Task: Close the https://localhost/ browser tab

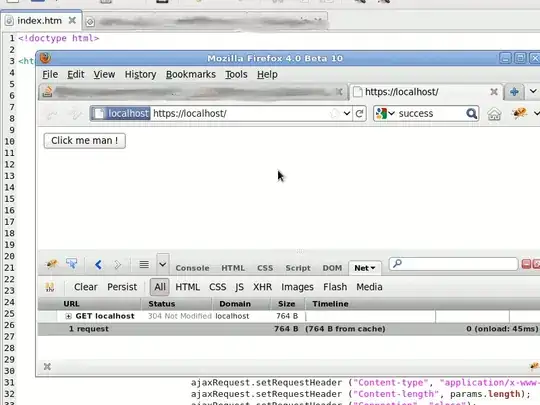Action: pos(494,92)
